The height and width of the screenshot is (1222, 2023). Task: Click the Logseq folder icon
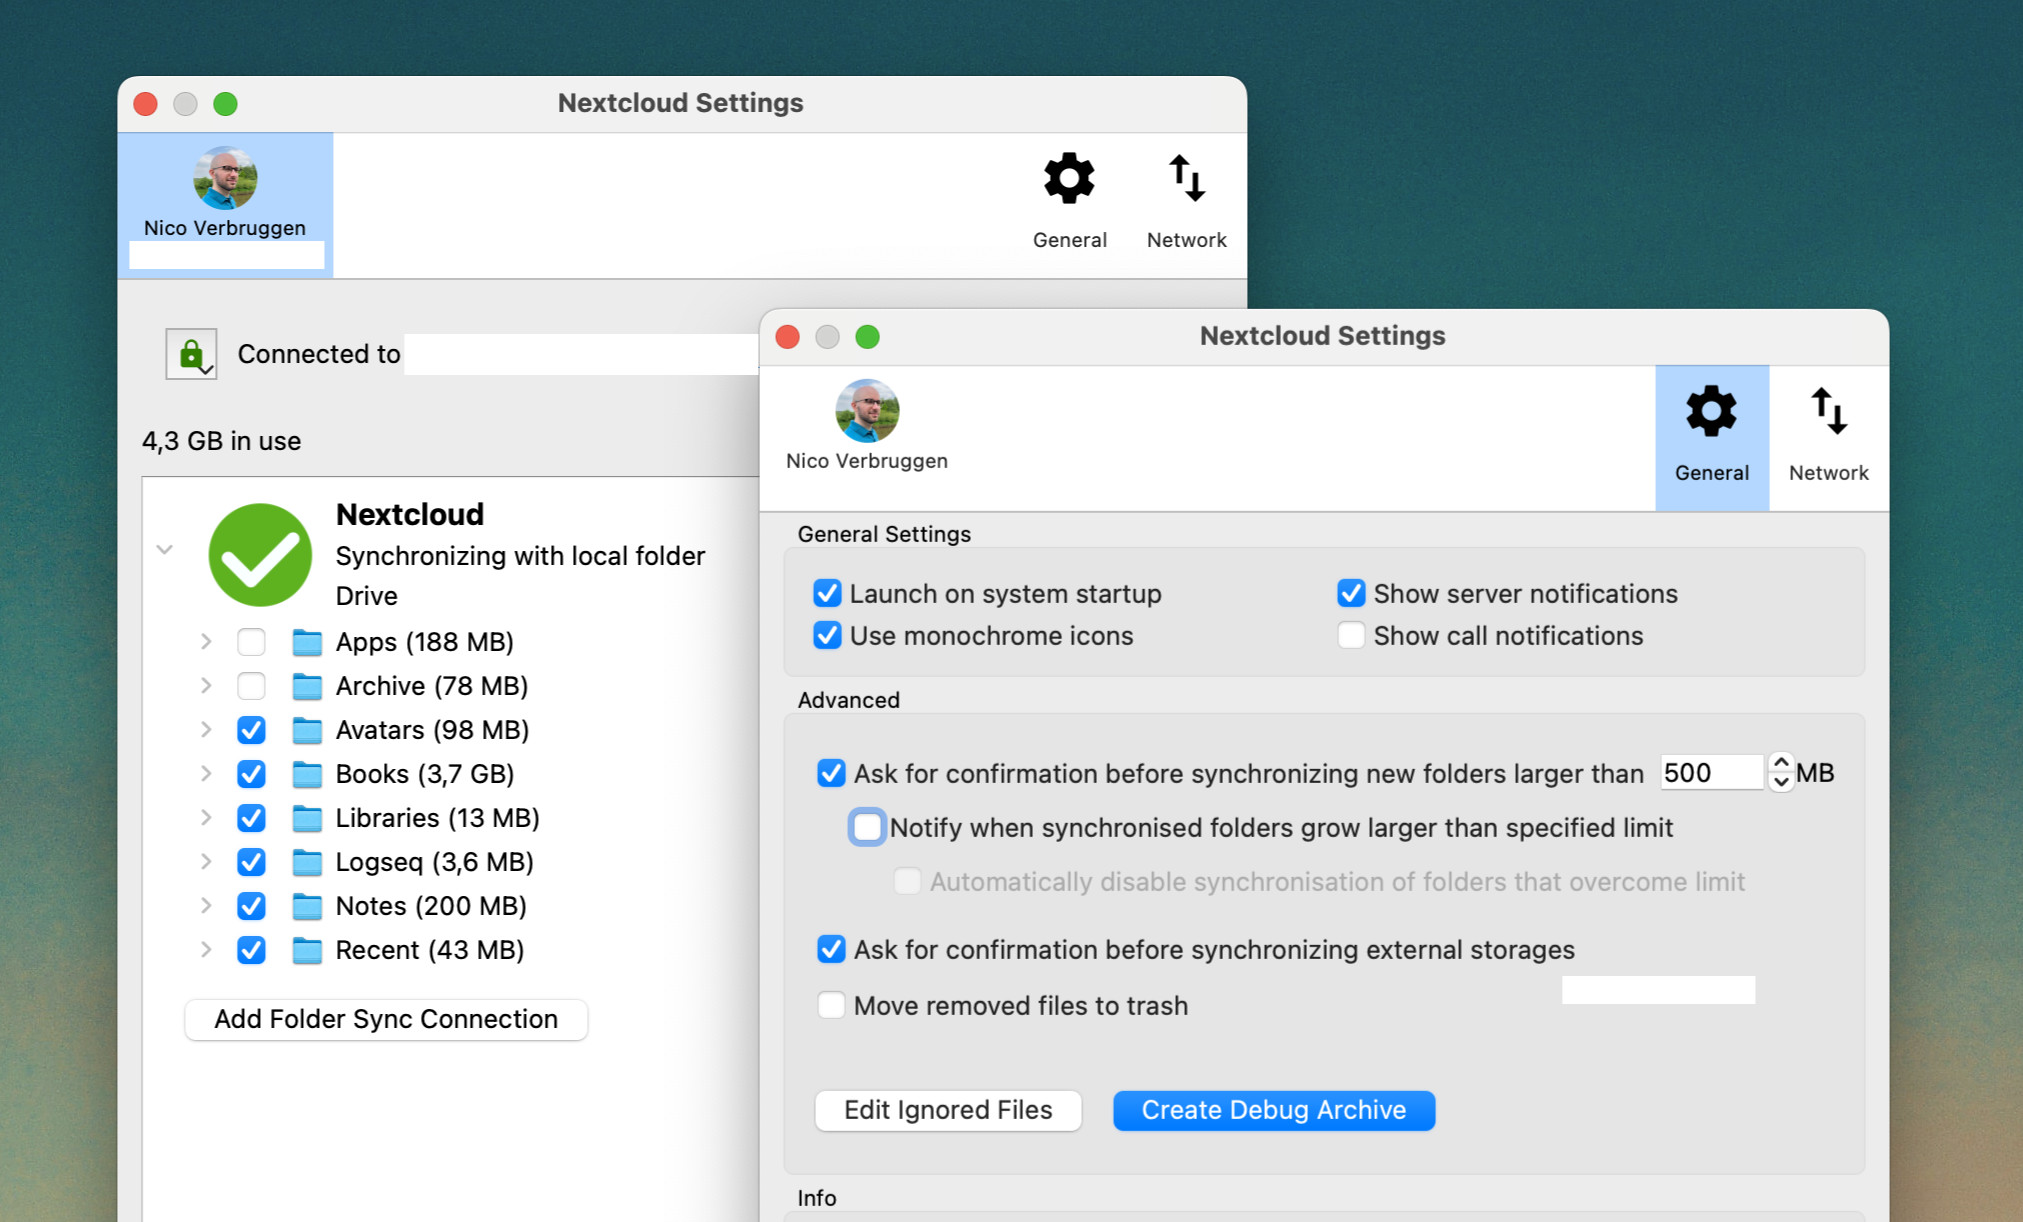pos(307,862)
